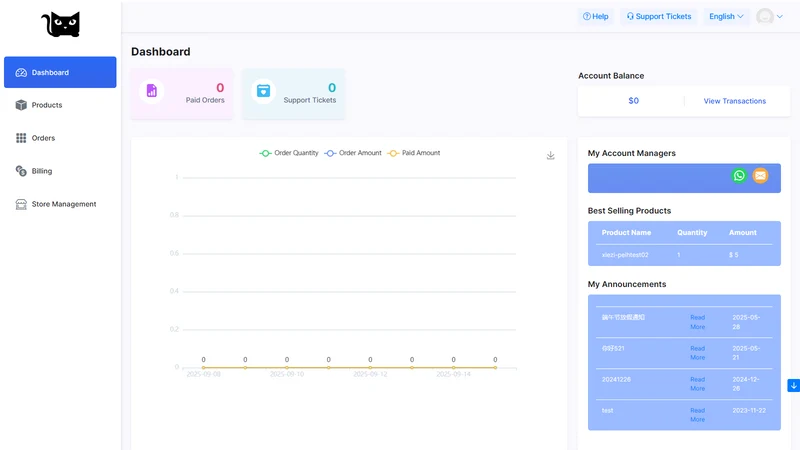
Task: Click the Support Tickets blue card icon
Action: 263,91
